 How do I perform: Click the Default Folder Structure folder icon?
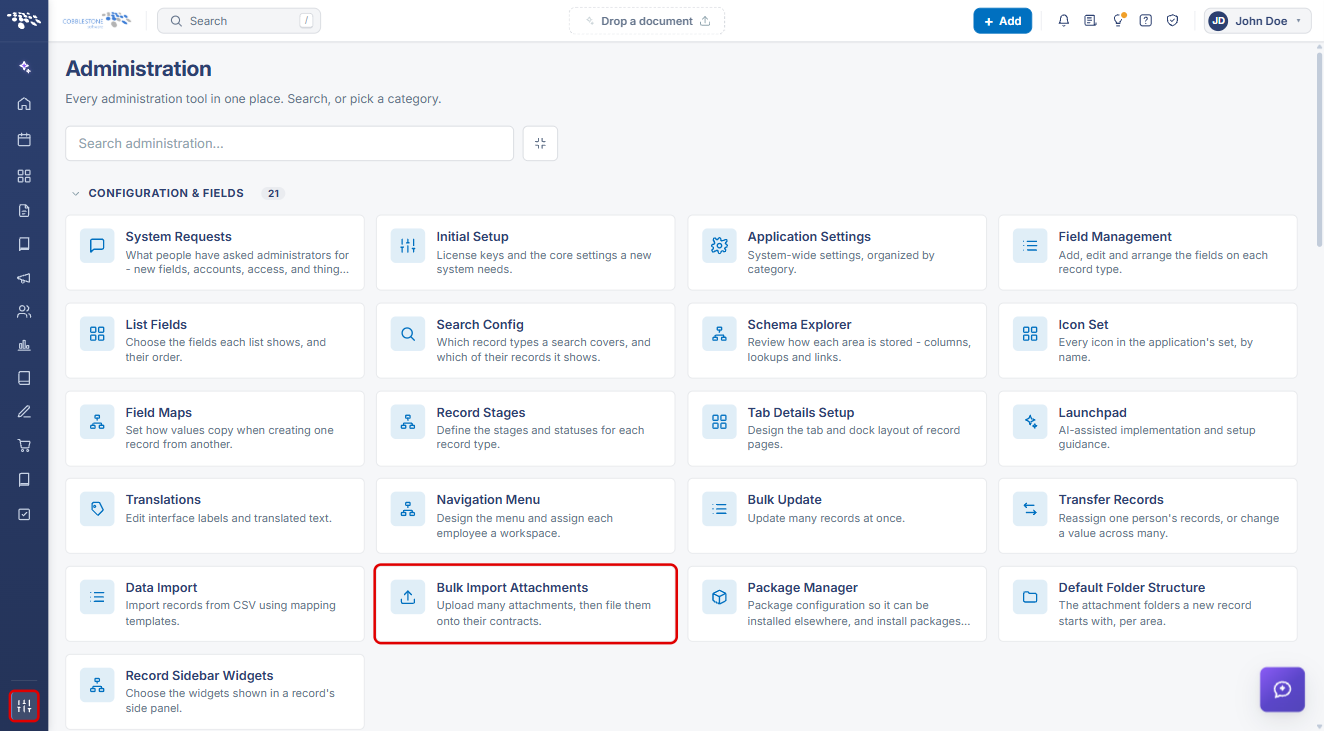click(1030, 597)
